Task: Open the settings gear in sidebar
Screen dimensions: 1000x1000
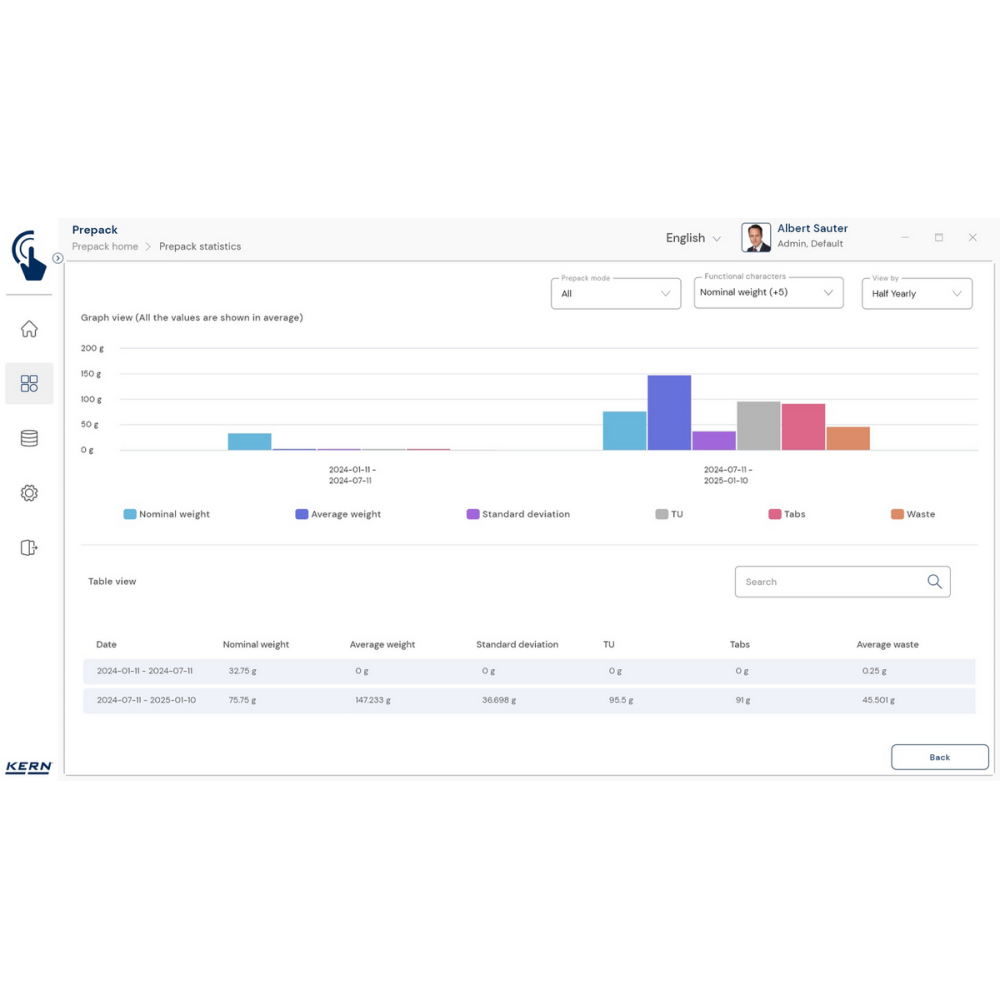Action: coord(29,493)
